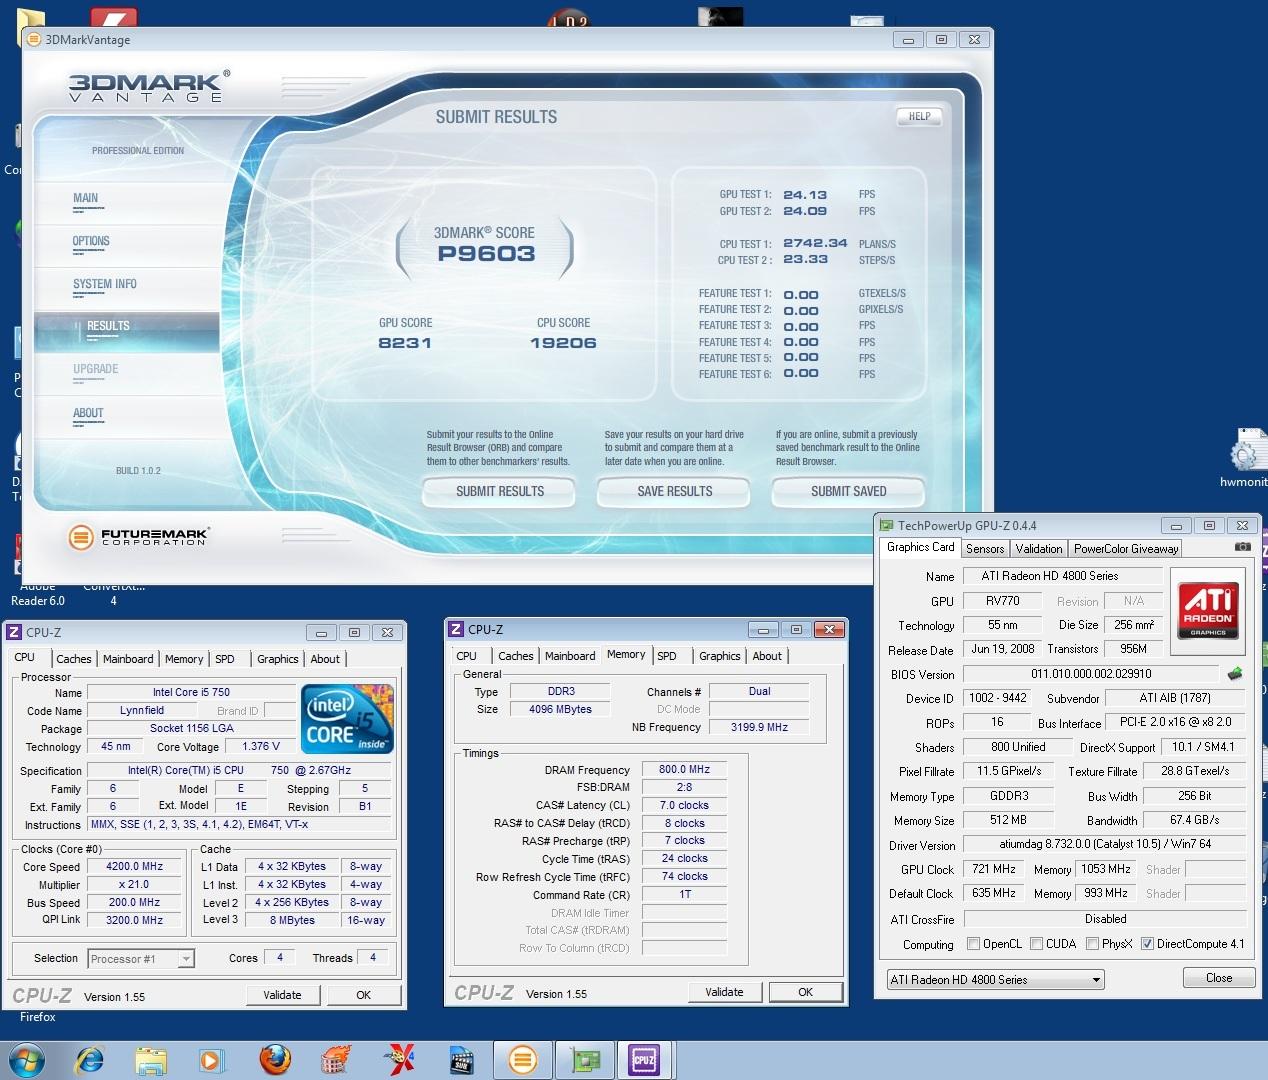1268x1080 pixels.
Task: Click OK in the left CPU-Z window
Action: coord(363,995)
